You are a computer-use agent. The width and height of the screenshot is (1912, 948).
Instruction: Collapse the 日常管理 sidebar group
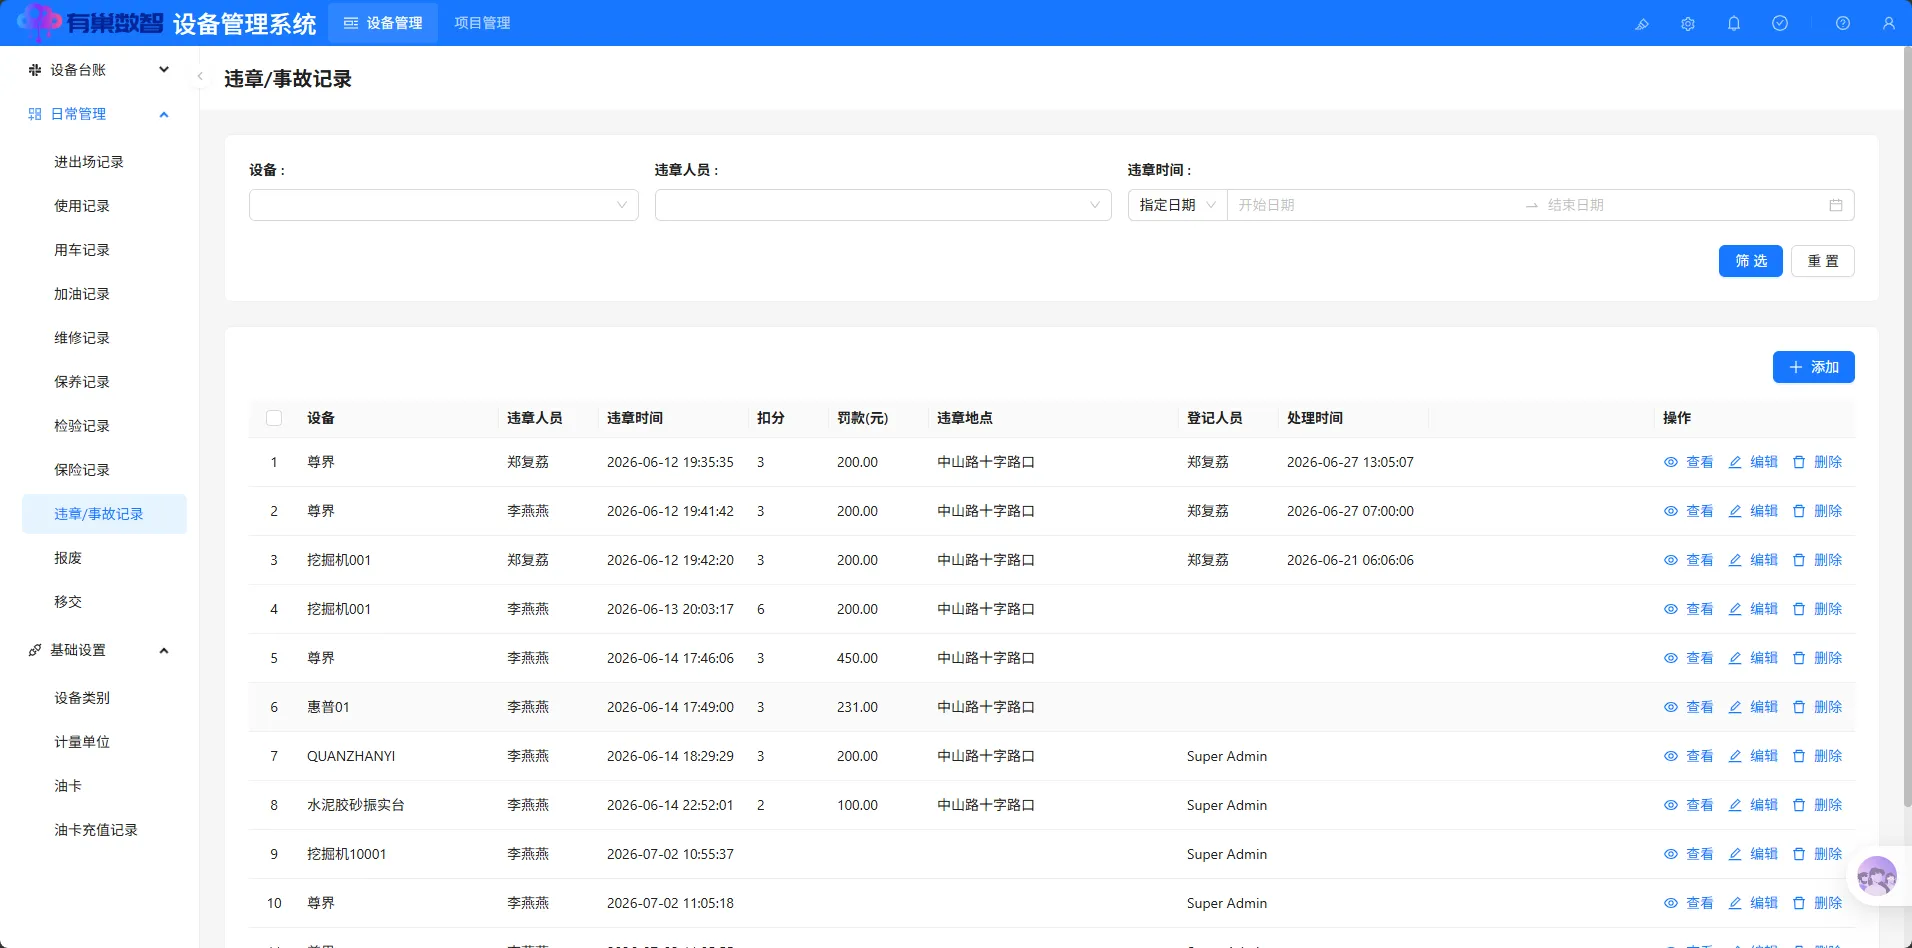click(x=99, y=114)
